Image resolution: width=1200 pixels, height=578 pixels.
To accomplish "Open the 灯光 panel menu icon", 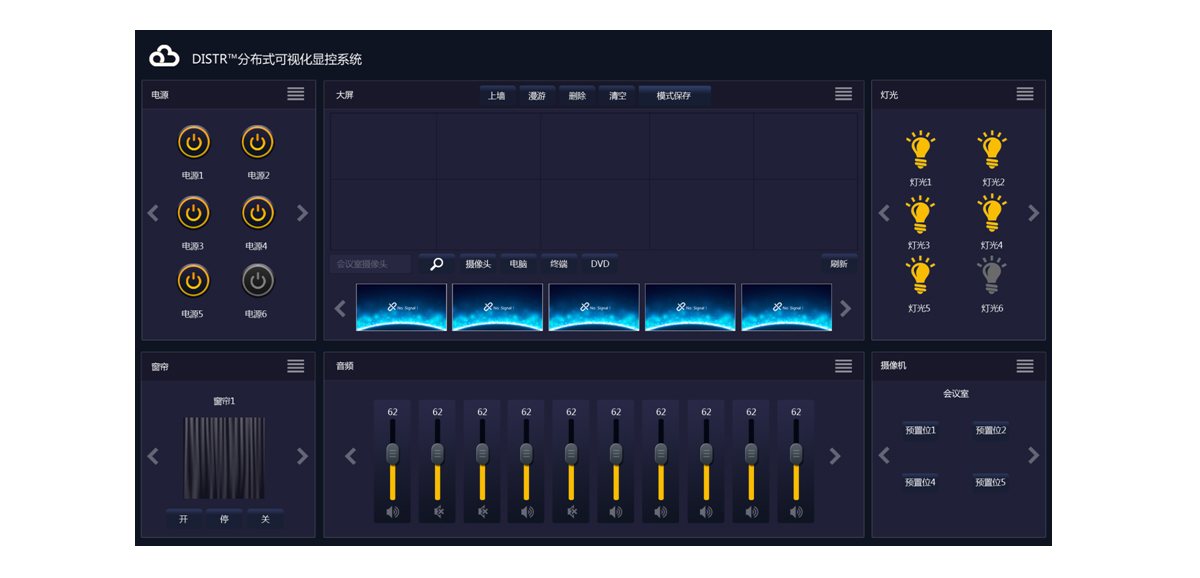I will [1025, 94].
